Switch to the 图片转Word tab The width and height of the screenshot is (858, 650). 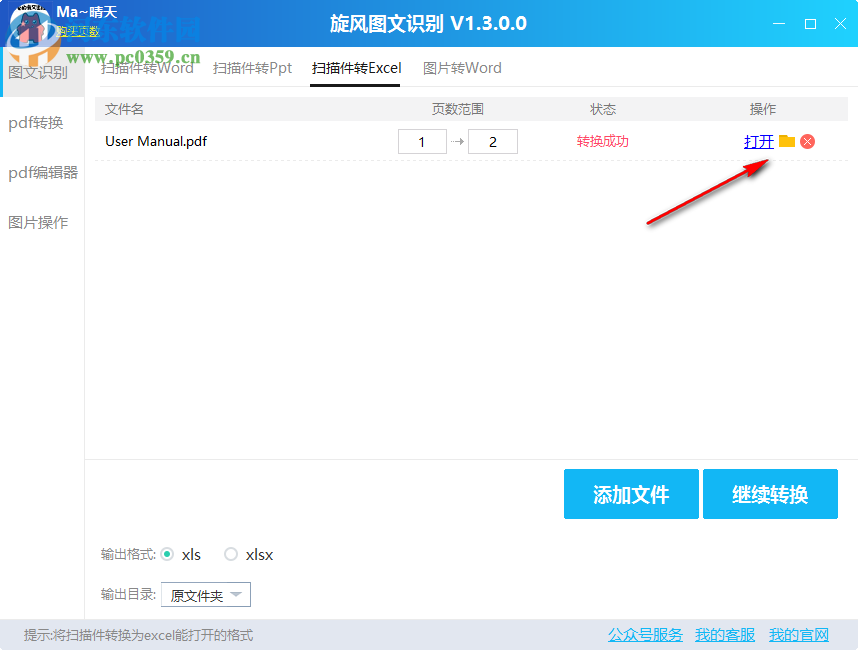click(462, 69)
